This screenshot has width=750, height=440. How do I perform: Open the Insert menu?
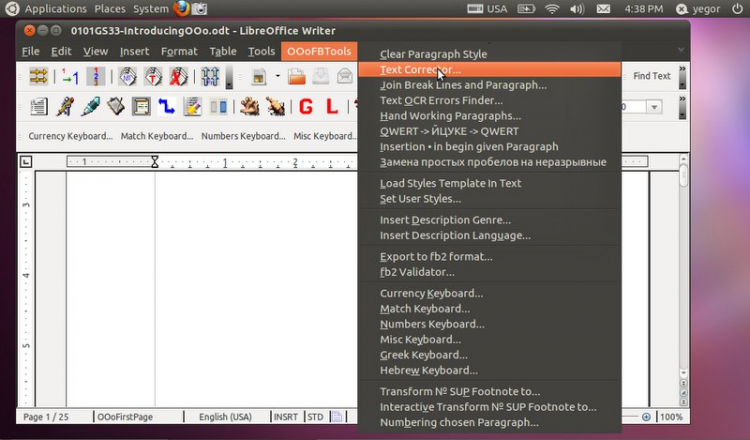click(x=134, y=51)
